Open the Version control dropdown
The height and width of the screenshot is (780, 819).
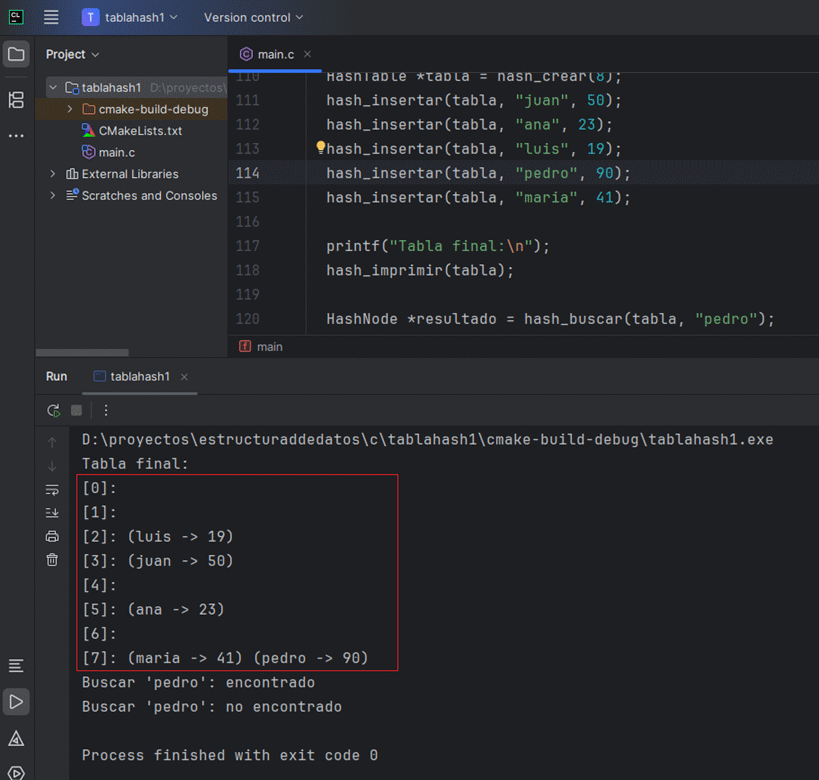coord(253,17)
